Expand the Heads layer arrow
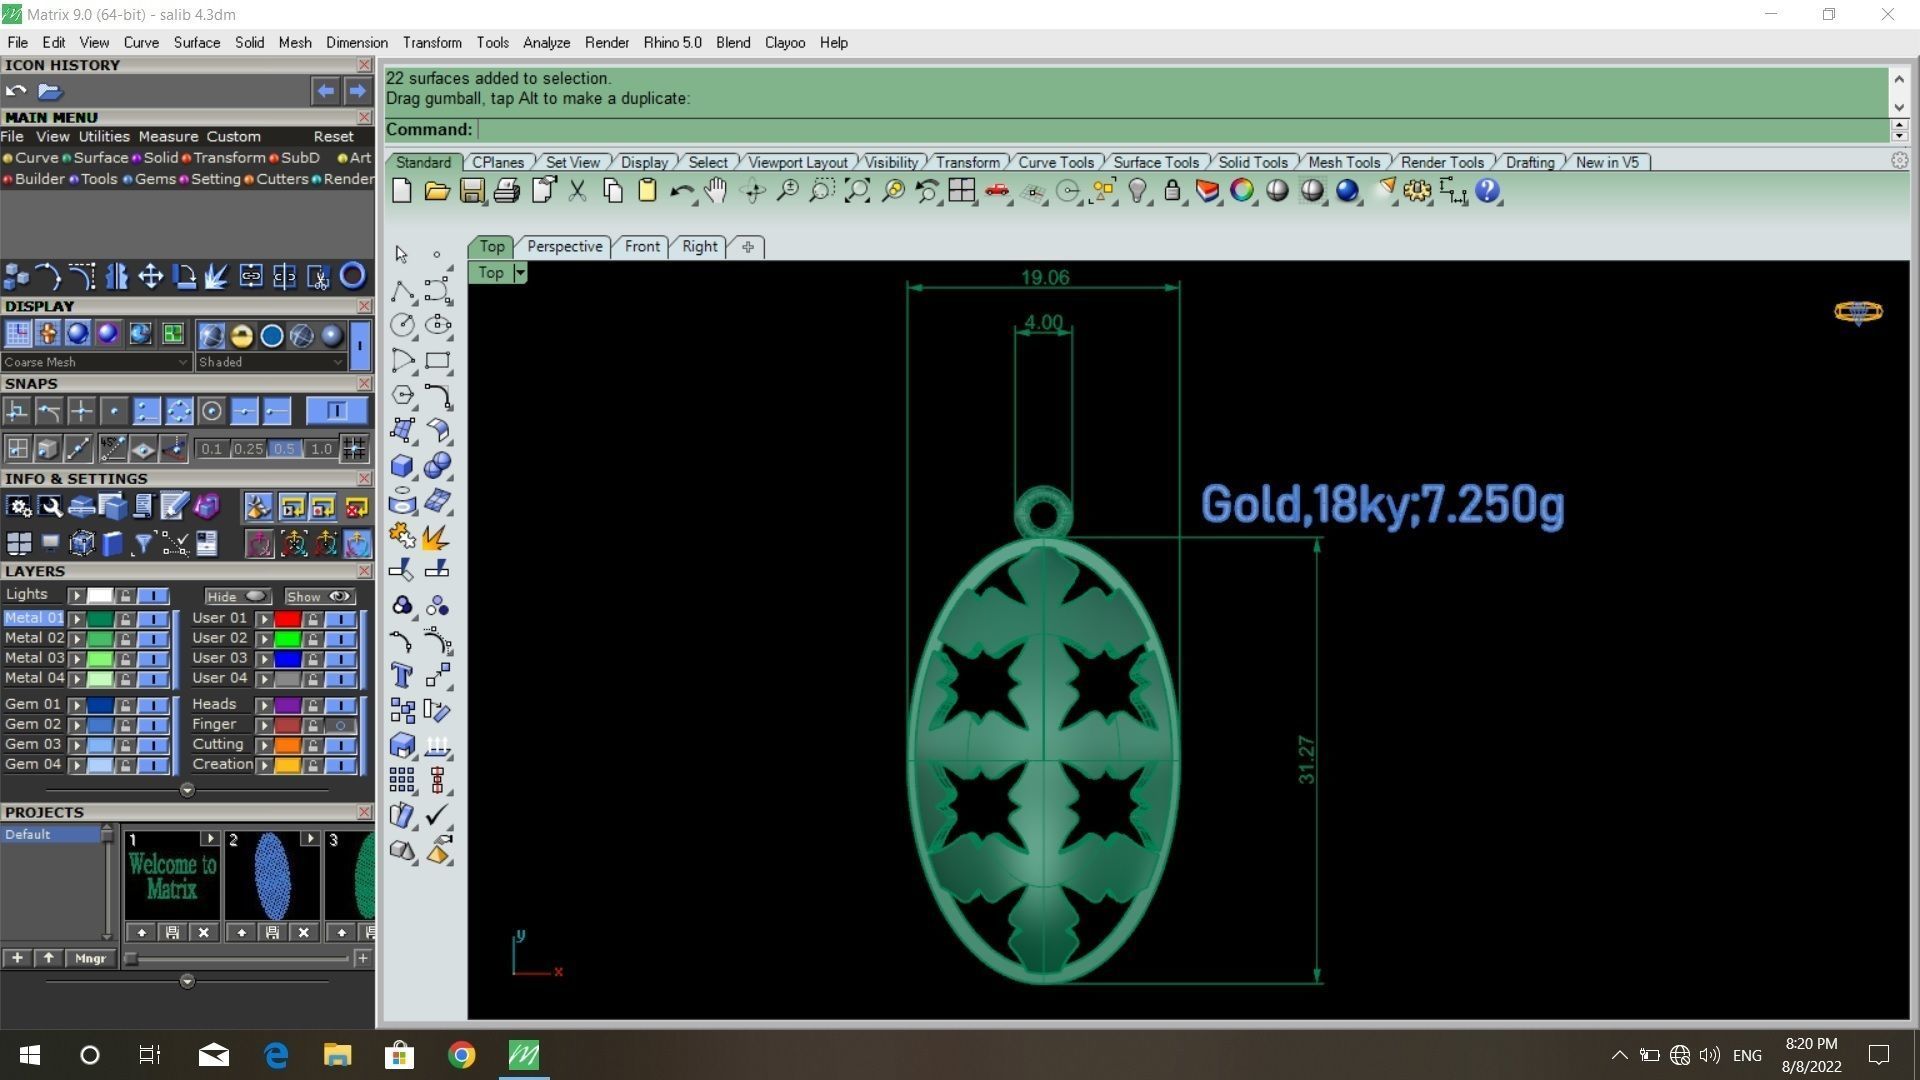The image size is (1920, 1080). coord(264,705)
